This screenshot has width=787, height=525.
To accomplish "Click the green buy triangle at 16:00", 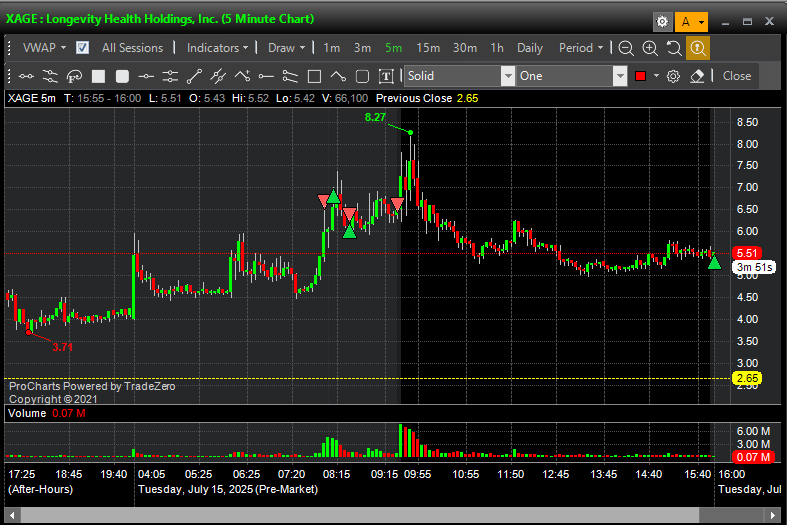I will point(714,262).
